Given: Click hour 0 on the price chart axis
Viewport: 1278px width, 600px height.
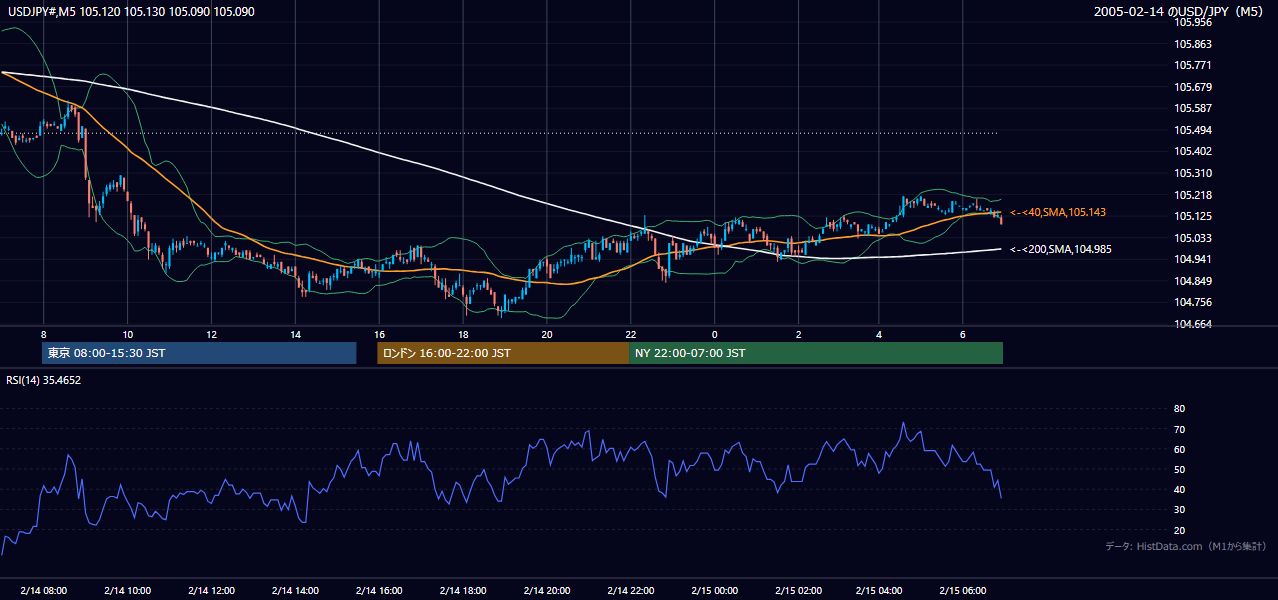Looking at the screenshot, I should (714, 333).
